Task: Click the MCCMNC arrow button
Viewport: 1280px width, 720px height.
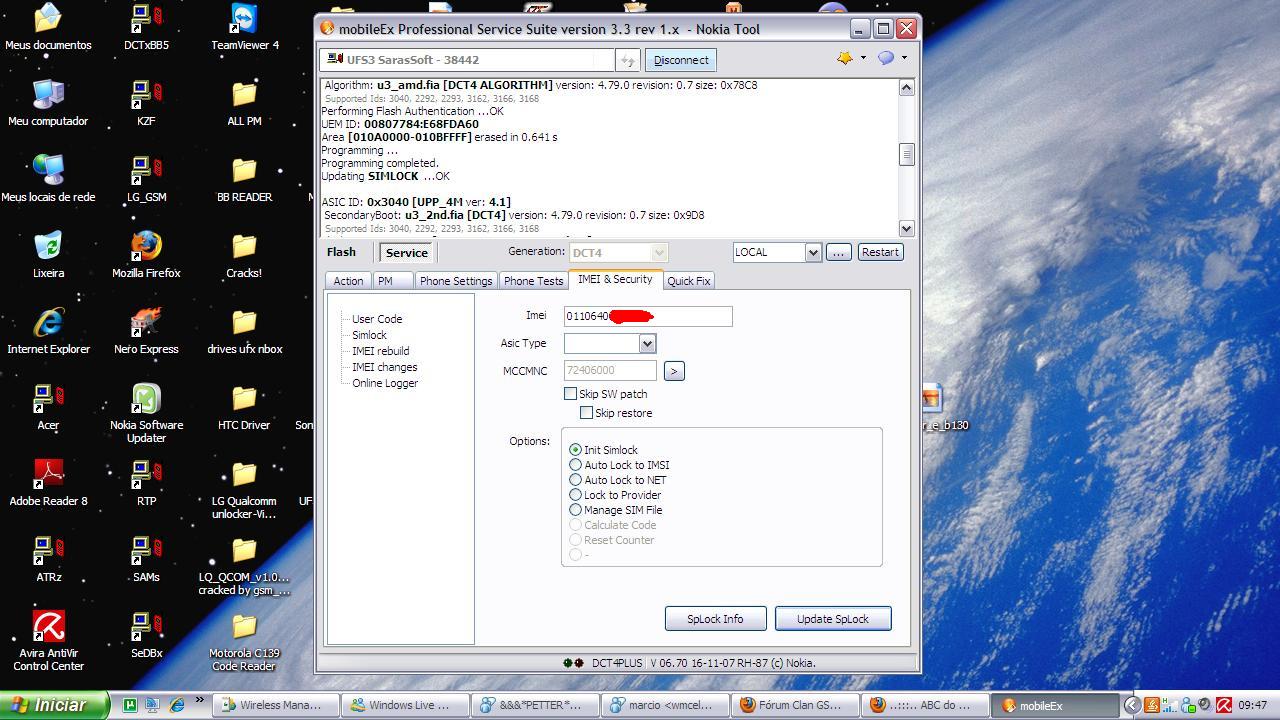Action: click(674, 371)
